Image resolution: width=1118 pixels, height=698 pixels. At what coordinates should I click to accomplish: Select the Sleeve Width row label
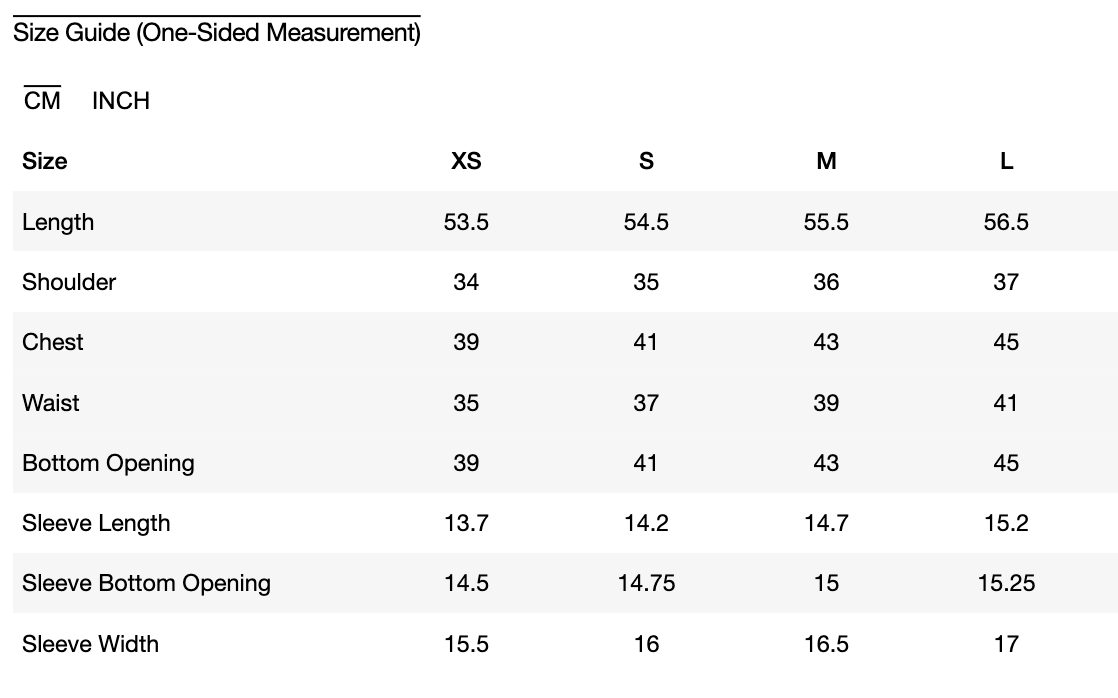[x=90, y=644]
